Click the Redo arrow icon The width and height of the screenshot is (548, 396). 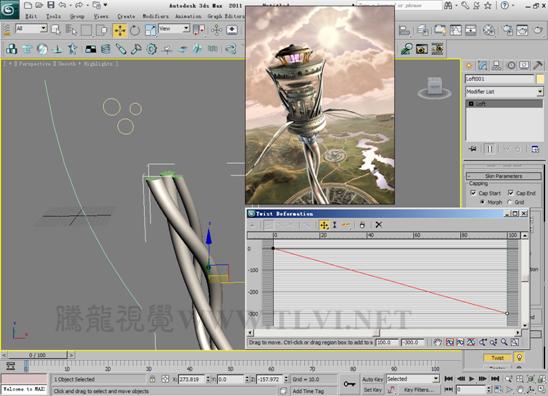[80, 5]
